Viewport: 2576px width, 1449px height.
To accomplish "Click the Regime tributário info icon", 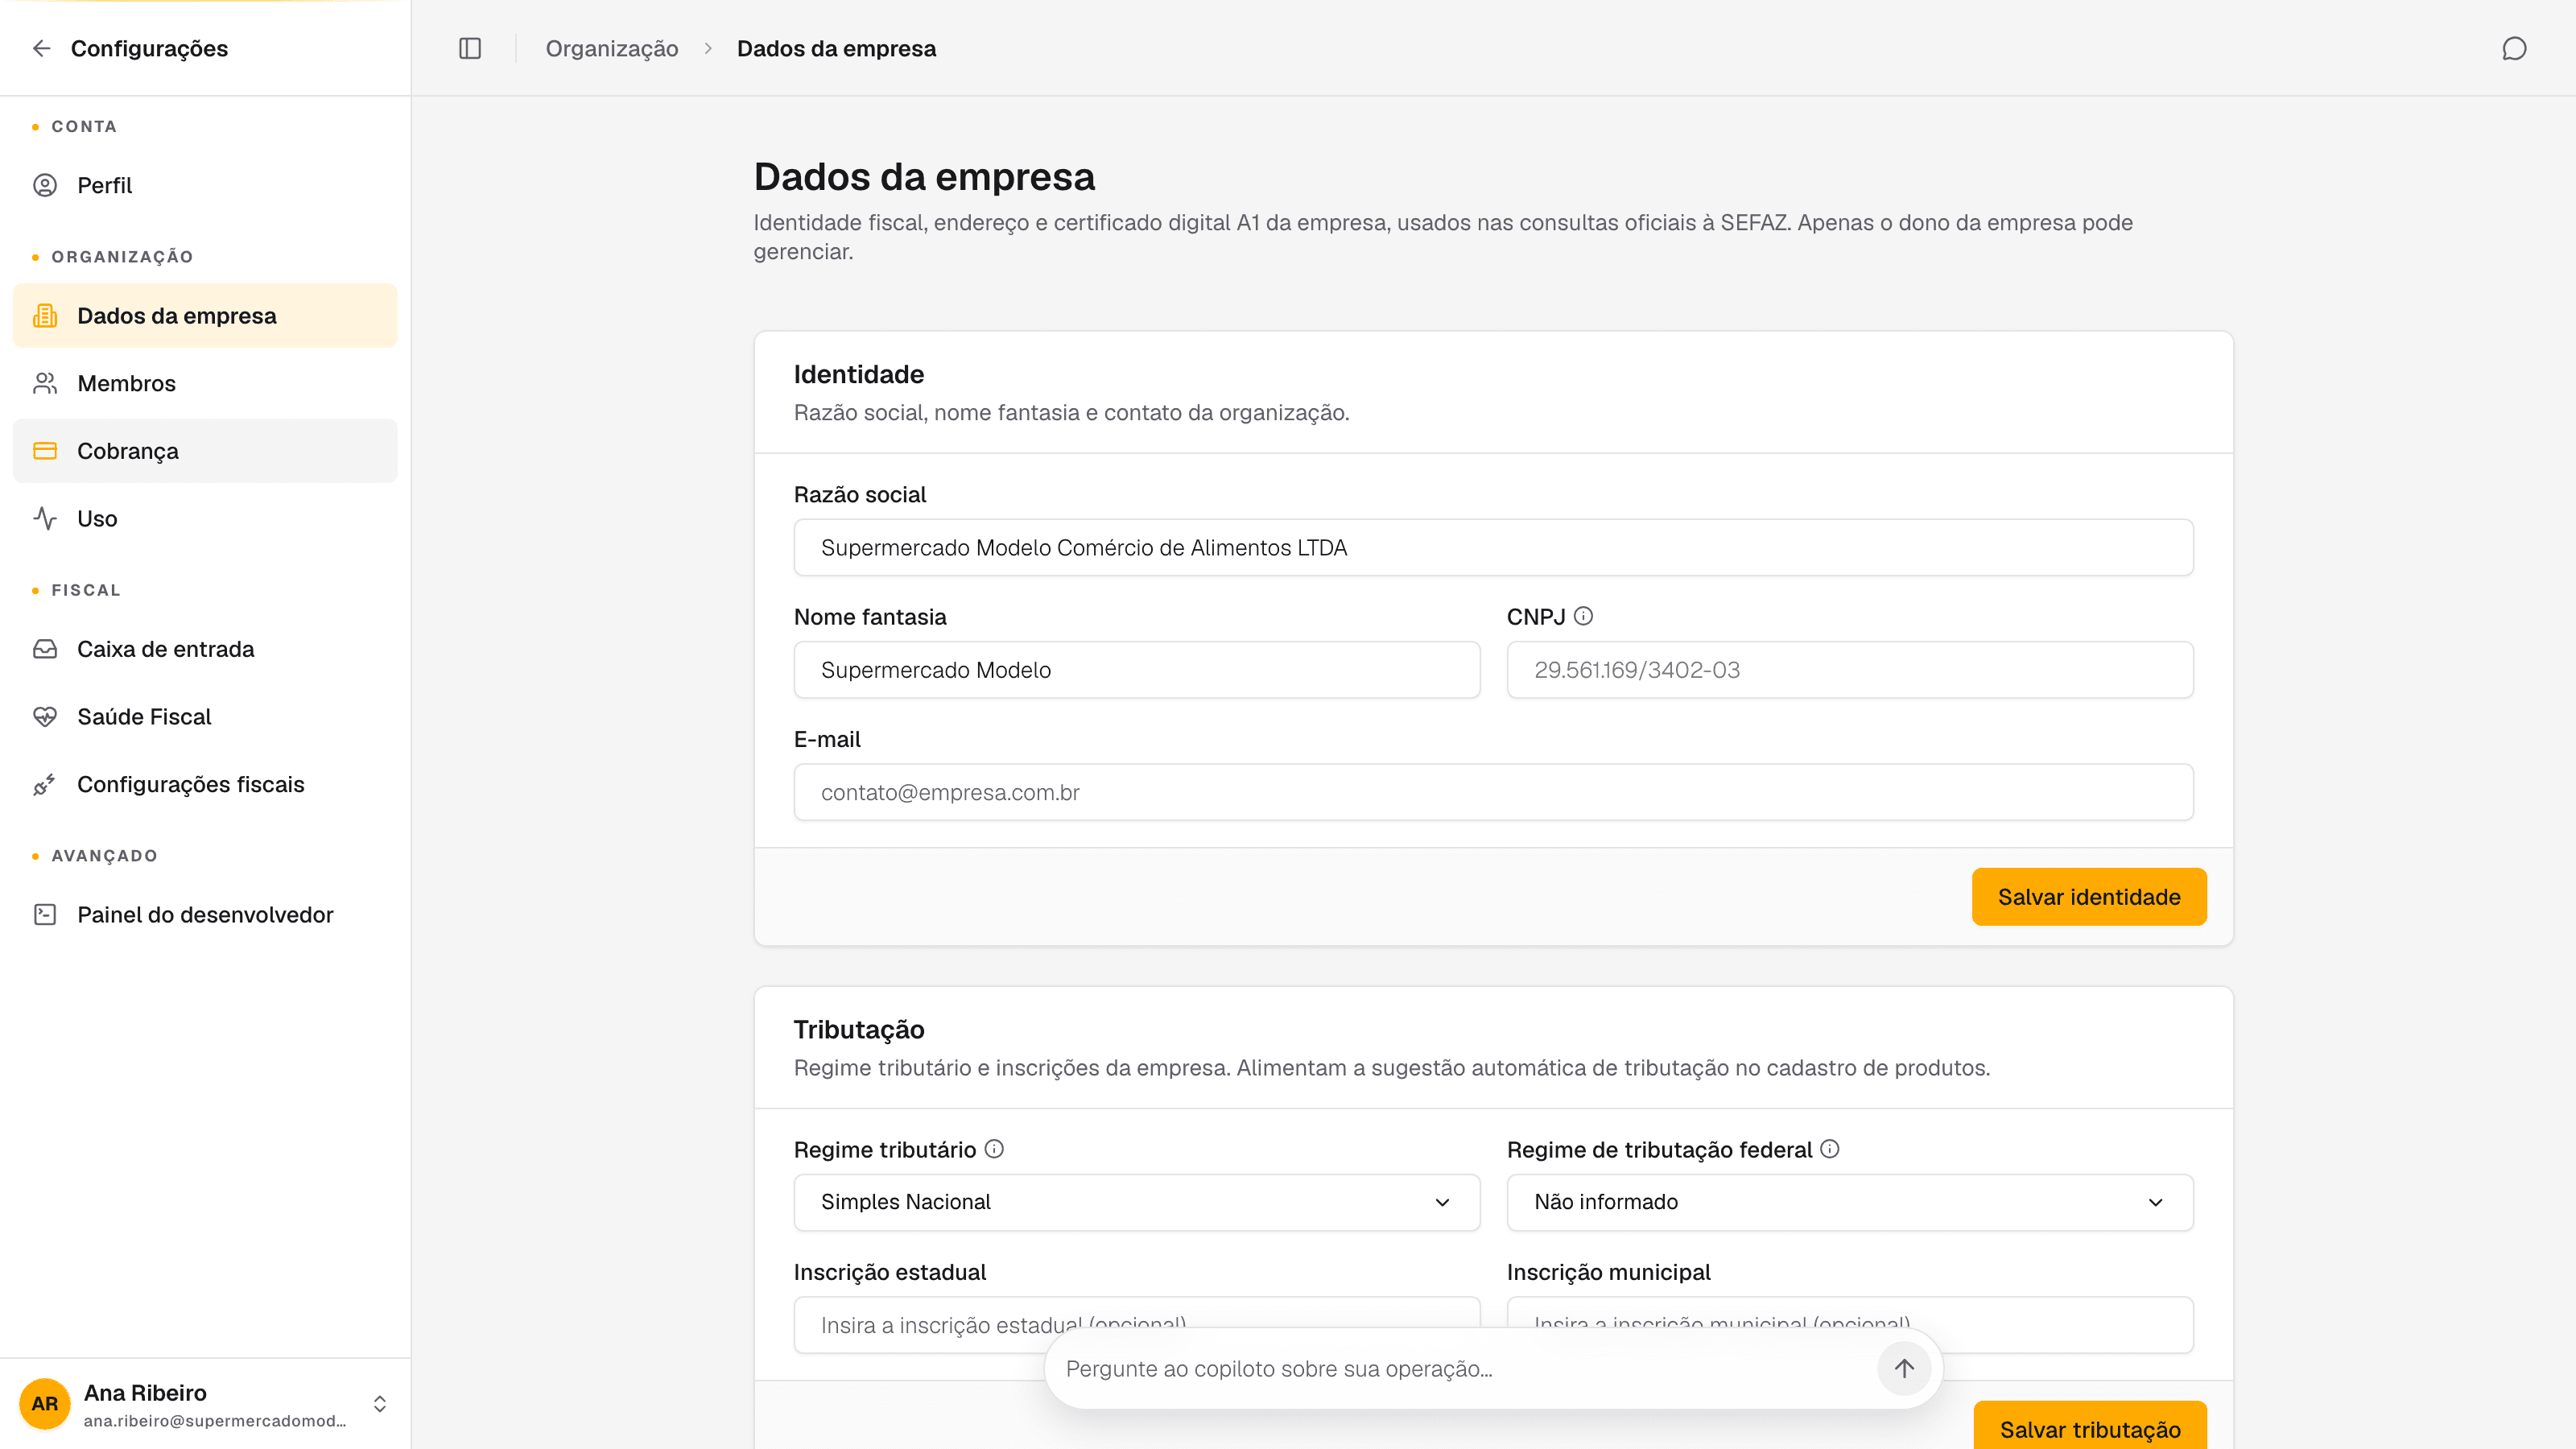I will [x=994, y=1149].
